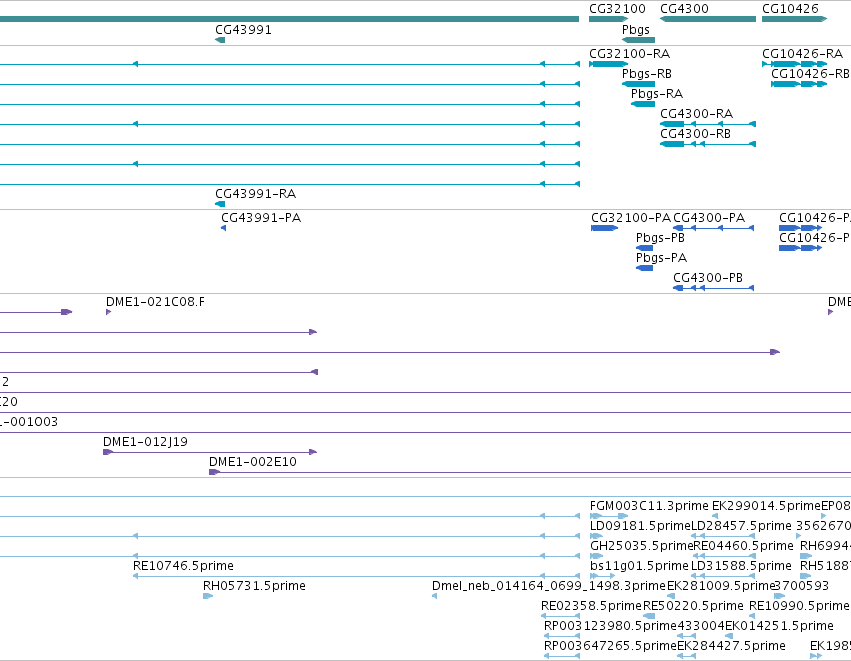Select the LD28457.5prime EST

pyautogui.click(x=722, y=536)
